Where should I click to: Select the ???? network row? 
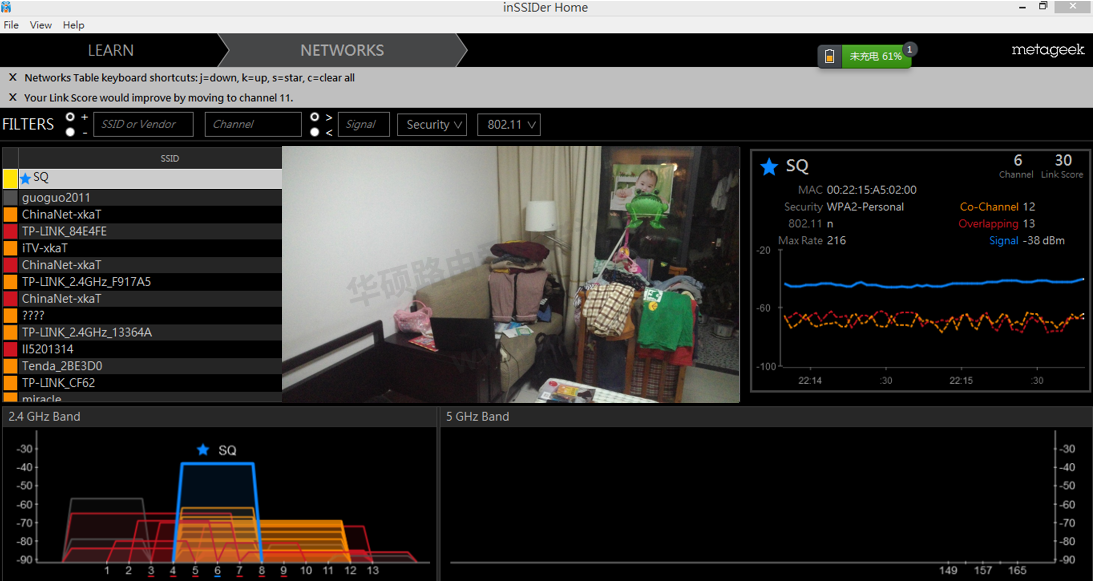click(142, 315)
